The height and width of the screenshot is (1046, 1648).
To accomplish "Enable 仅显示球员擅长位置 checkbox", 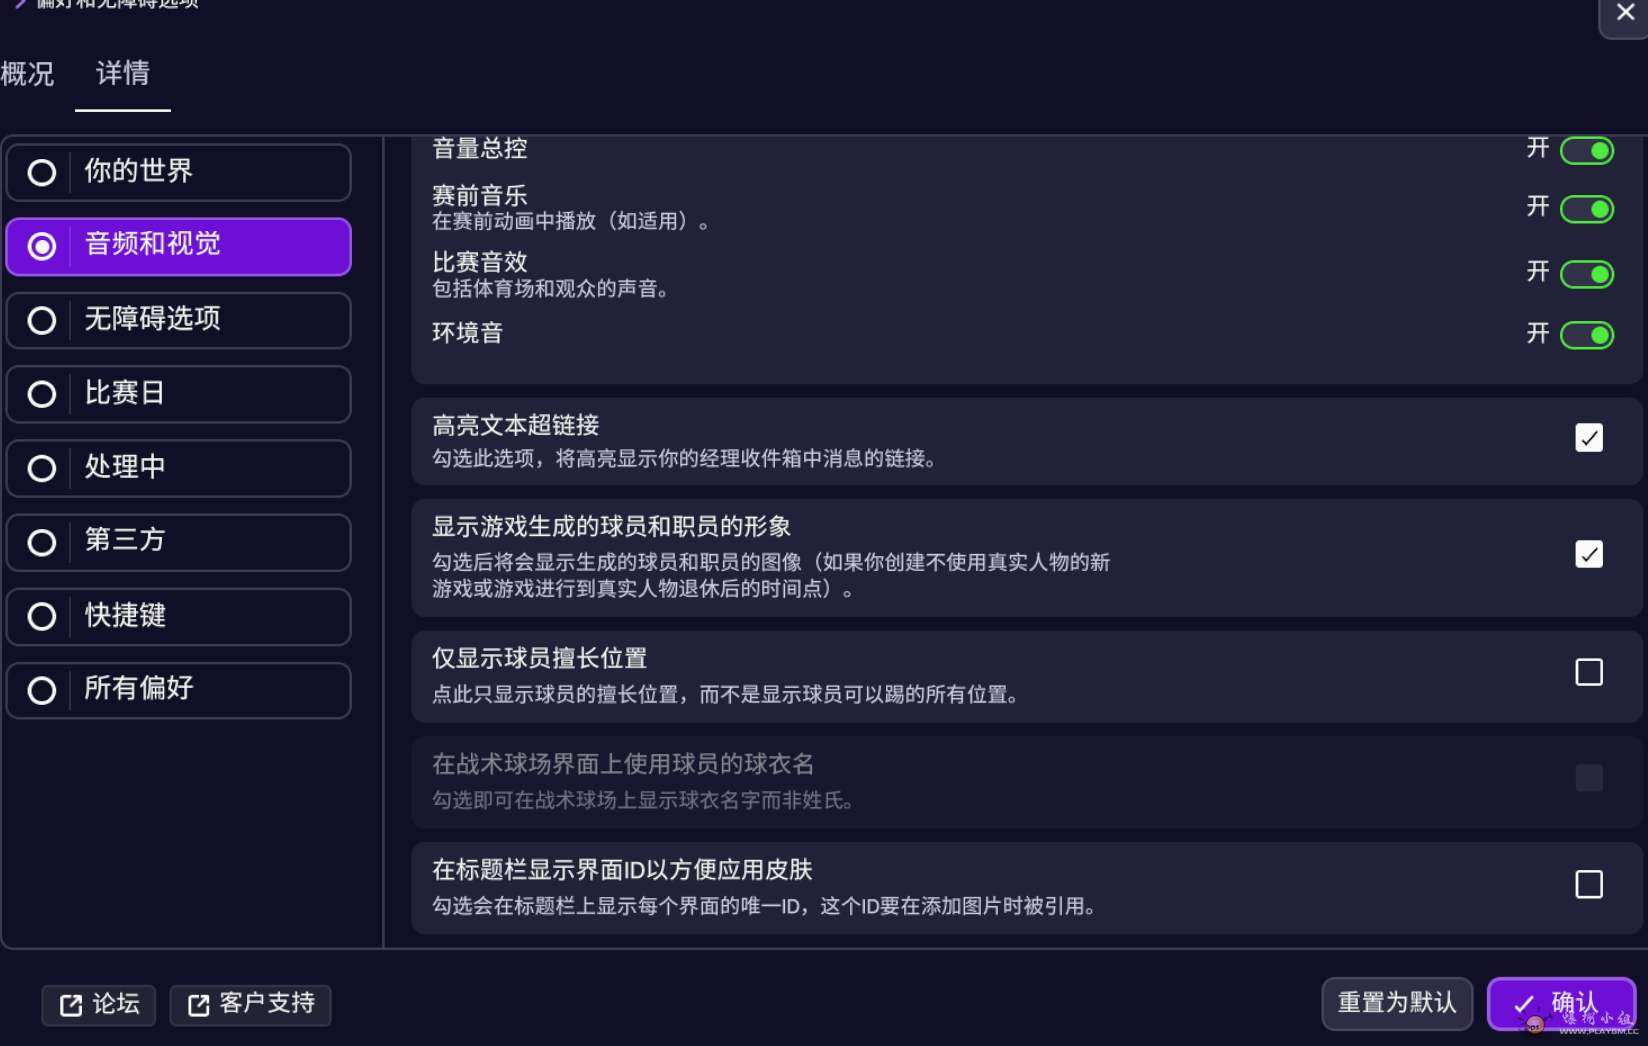I will point(1588,672).
